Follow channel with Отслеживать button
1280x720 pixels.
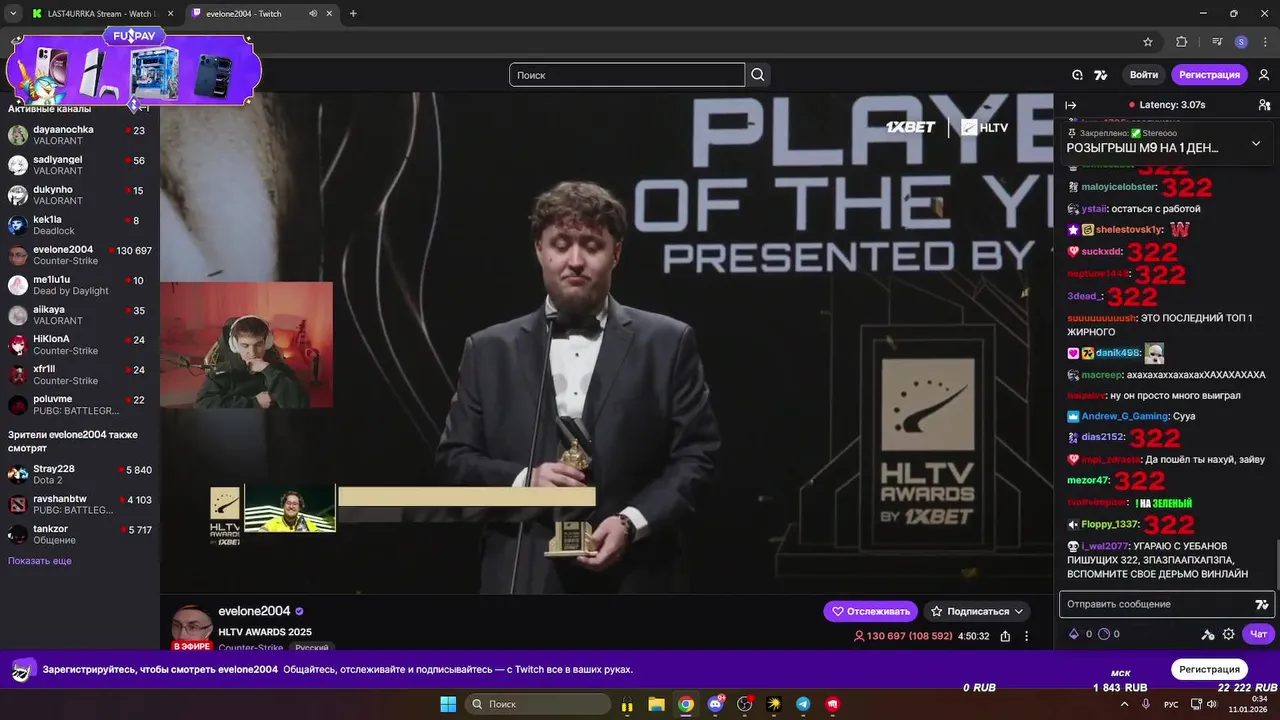(x=870, y=611)
